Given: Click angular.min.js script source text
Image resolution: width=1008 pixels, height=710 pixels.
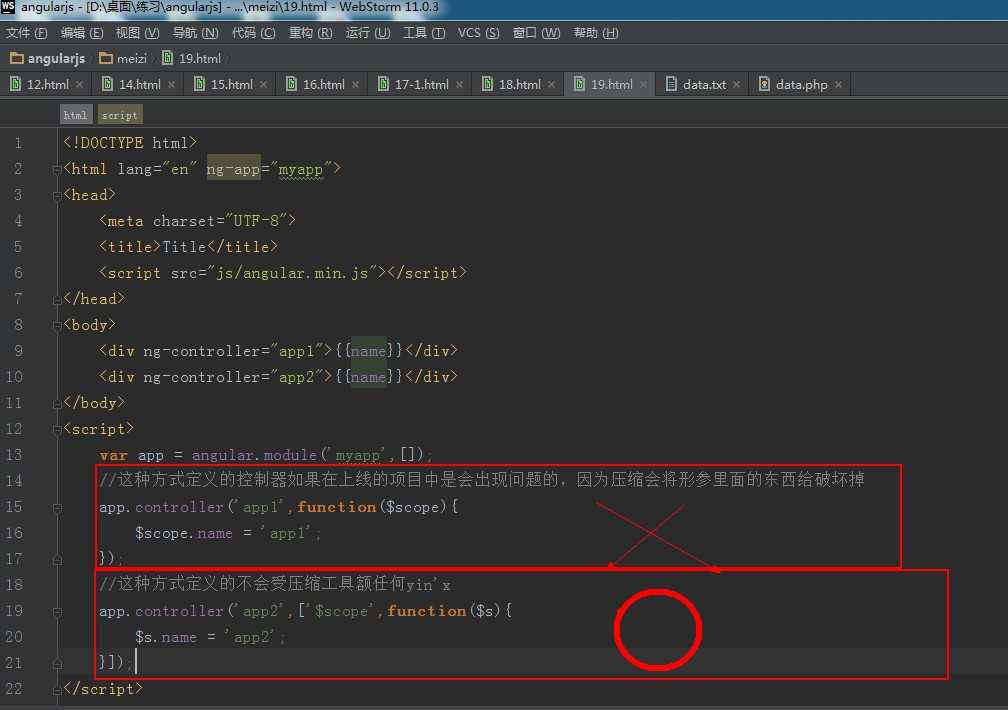Looking at the screenshot, I should pos(292,273).
